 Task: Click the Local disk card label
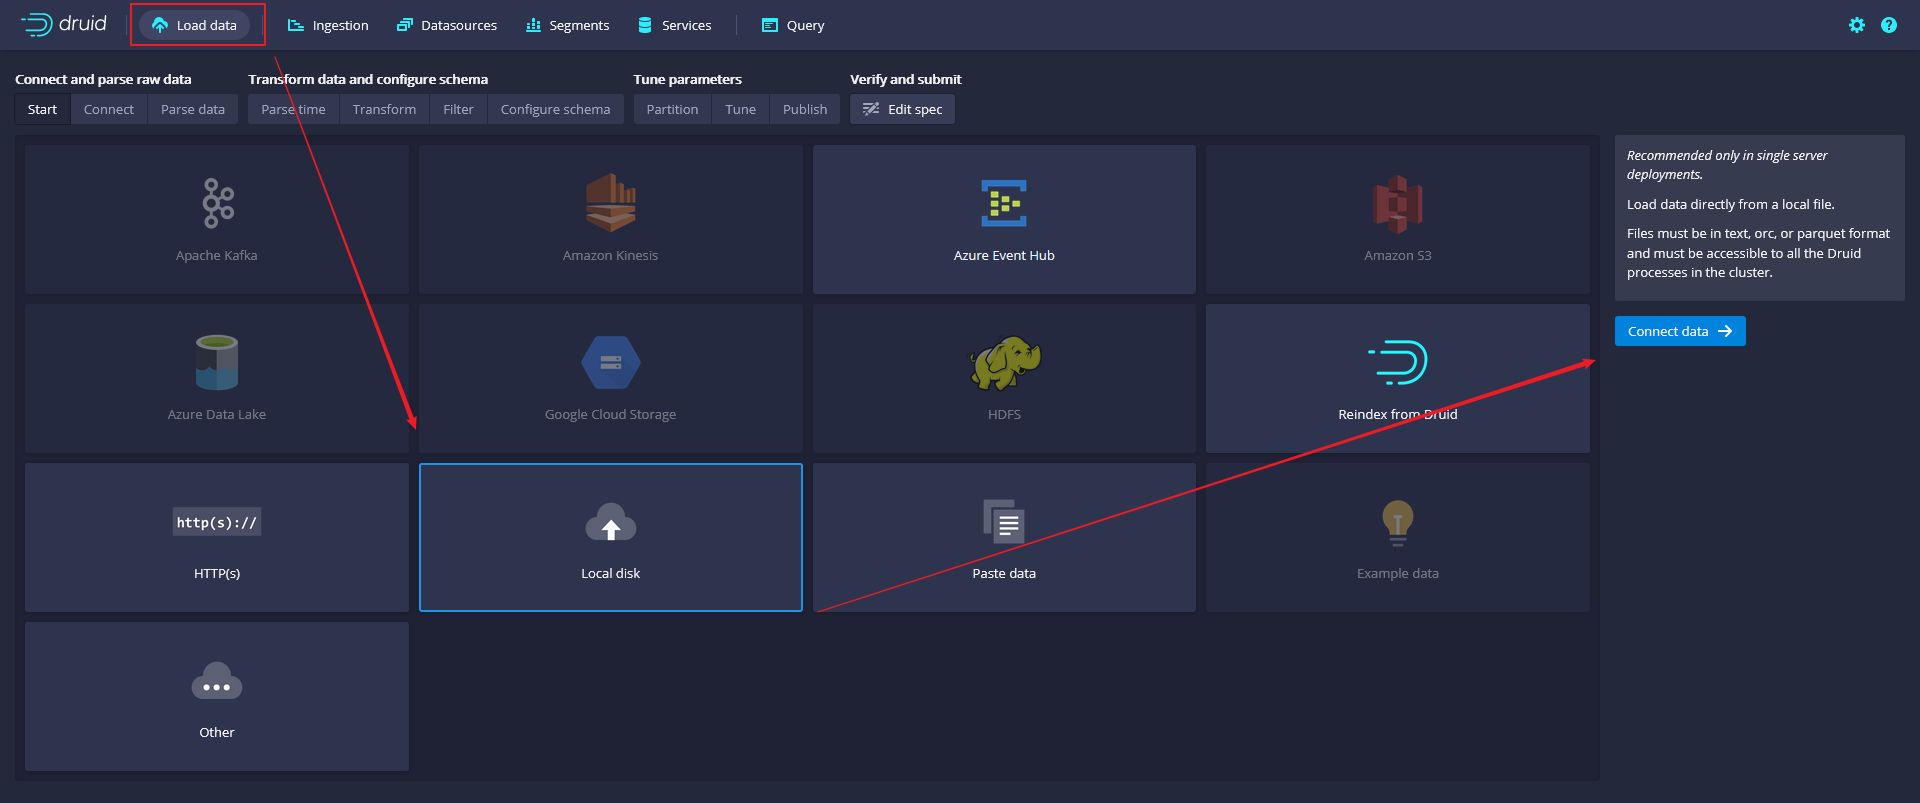tap(610, 573)
